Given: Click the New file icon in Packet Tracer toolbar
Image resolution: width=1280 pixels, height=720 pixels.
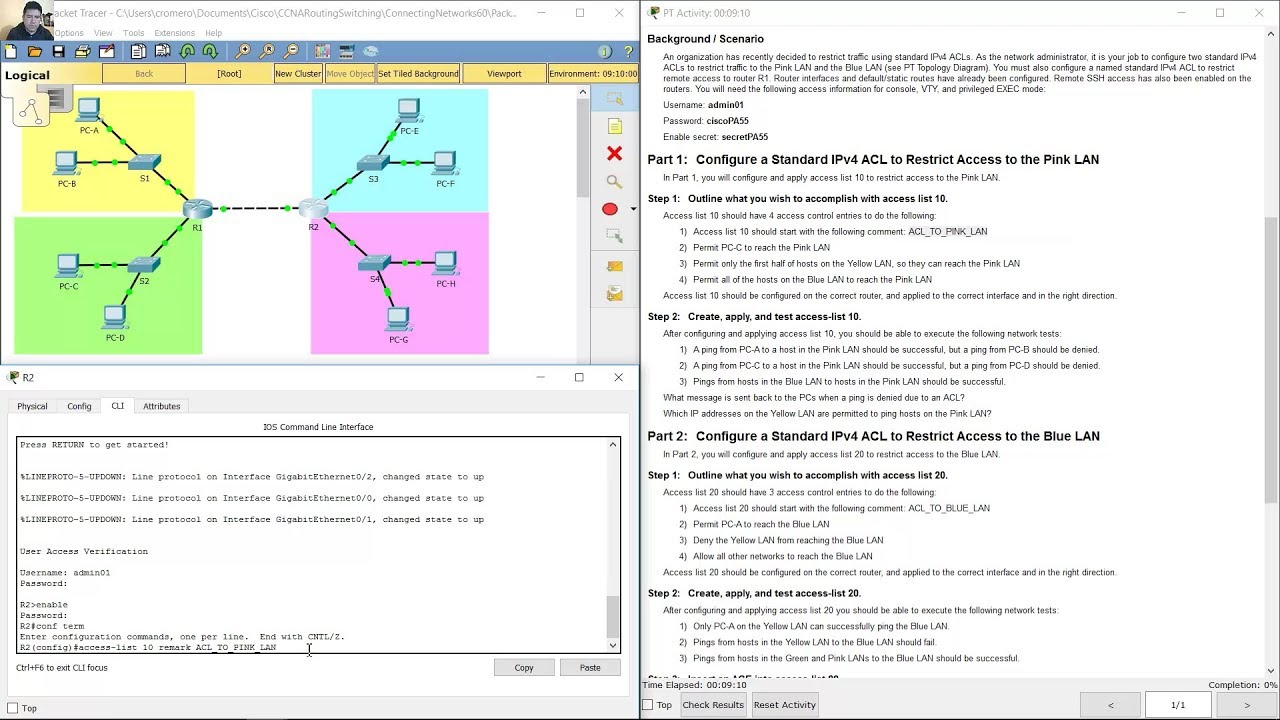Looking at the screenshot, I should coord(11,51).
